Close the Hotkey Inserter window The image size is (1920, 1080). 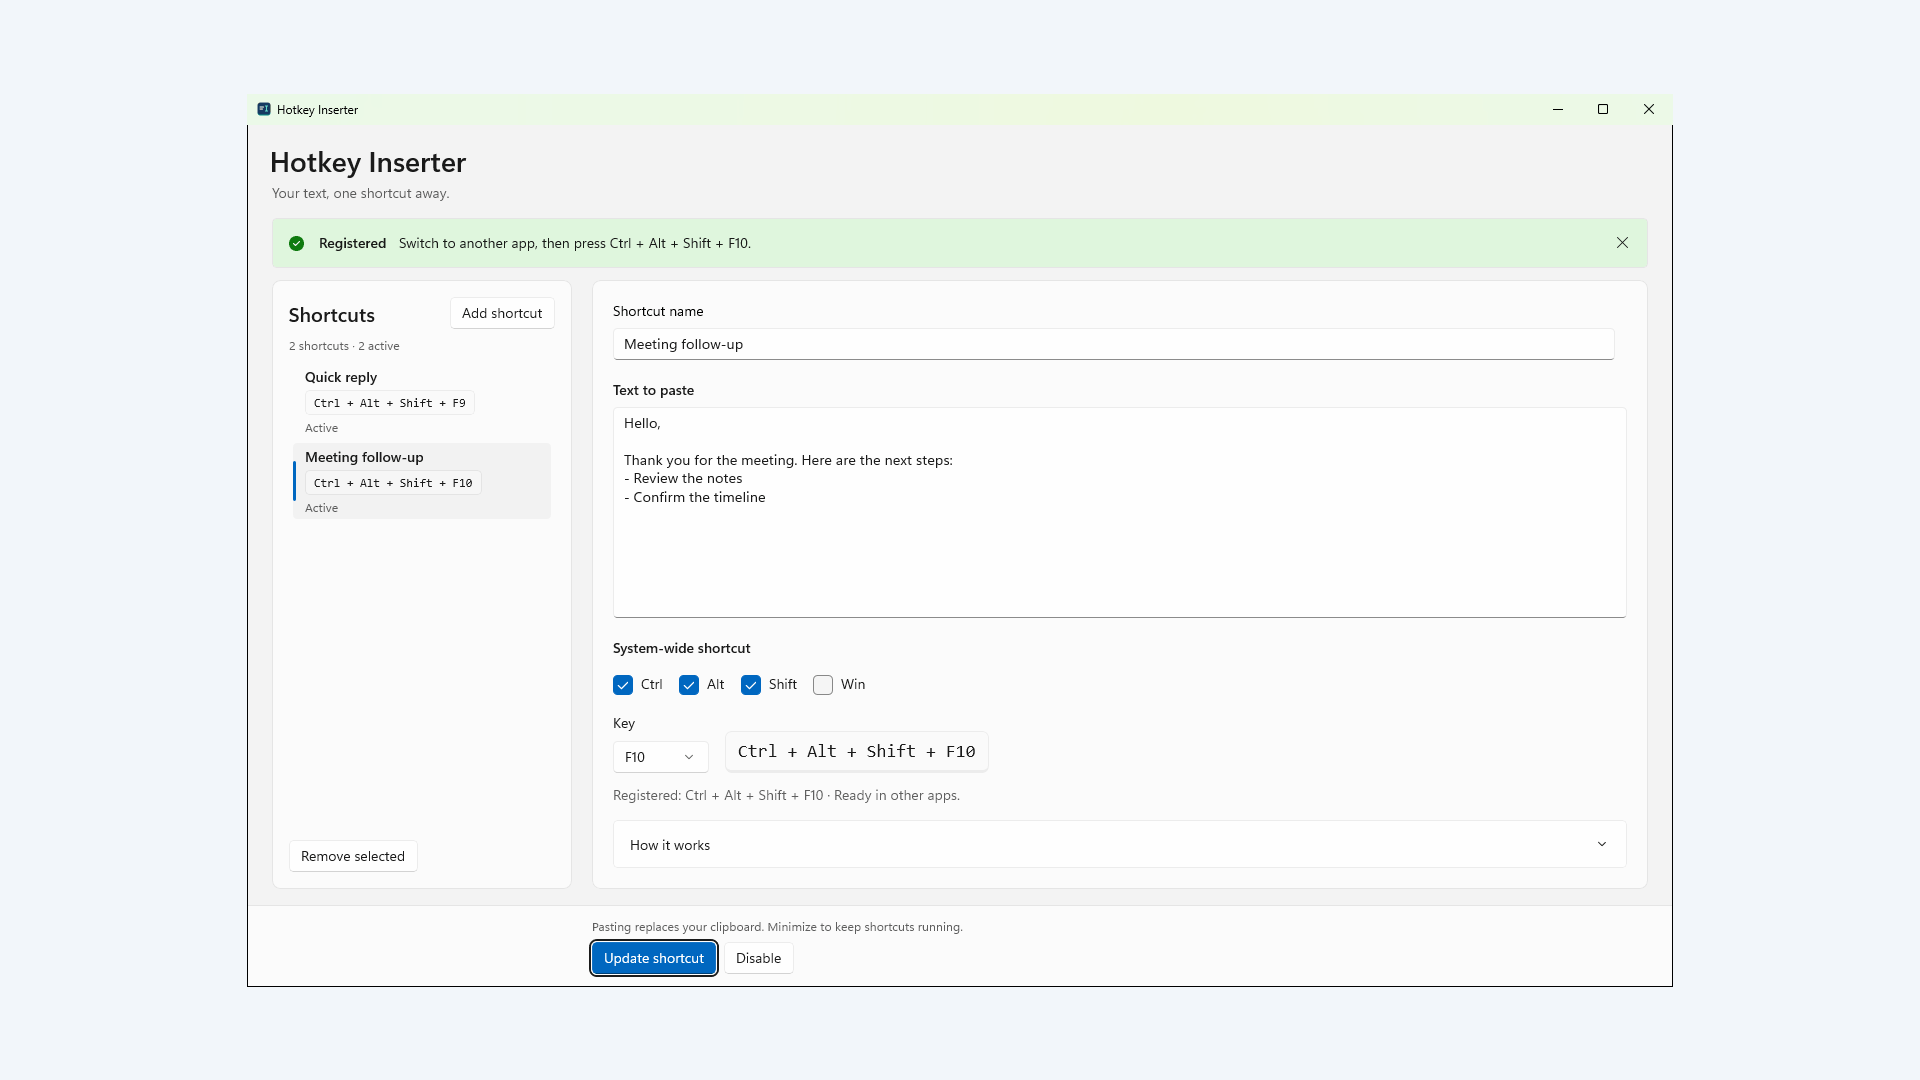(x=1649, y=109)
